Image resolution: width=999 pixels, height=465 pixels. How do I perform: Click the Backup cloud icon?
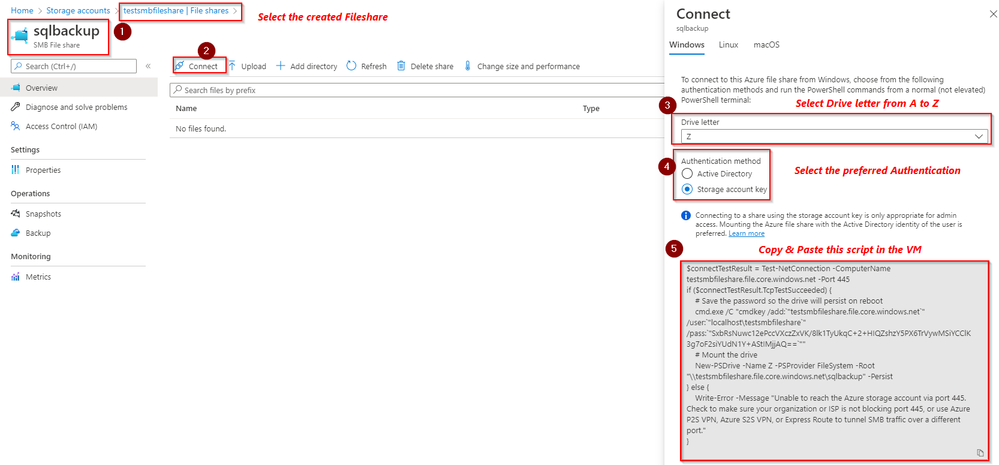coord(16,233)
